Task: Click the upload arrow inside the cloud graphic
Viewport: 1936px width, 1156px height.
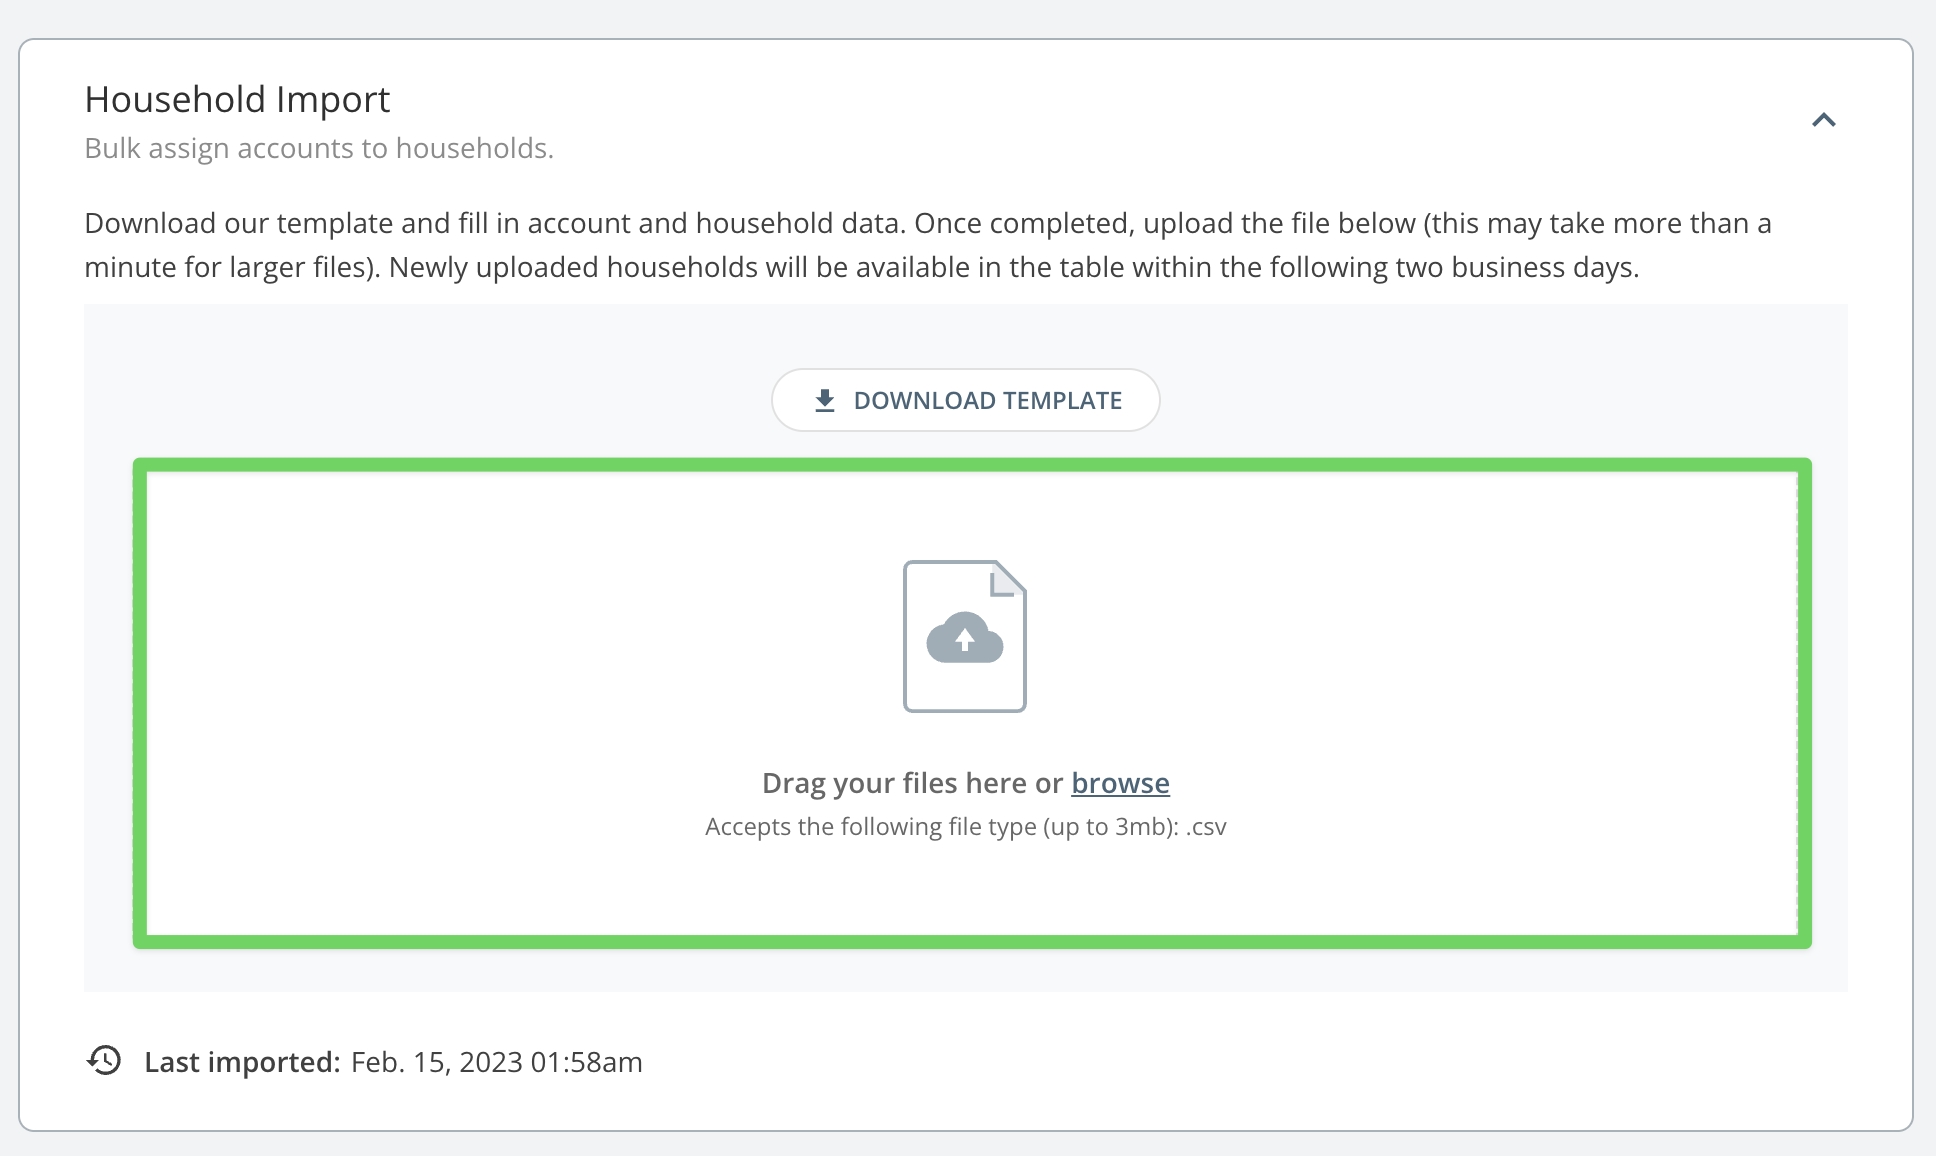Action: [x=964, y=638]
